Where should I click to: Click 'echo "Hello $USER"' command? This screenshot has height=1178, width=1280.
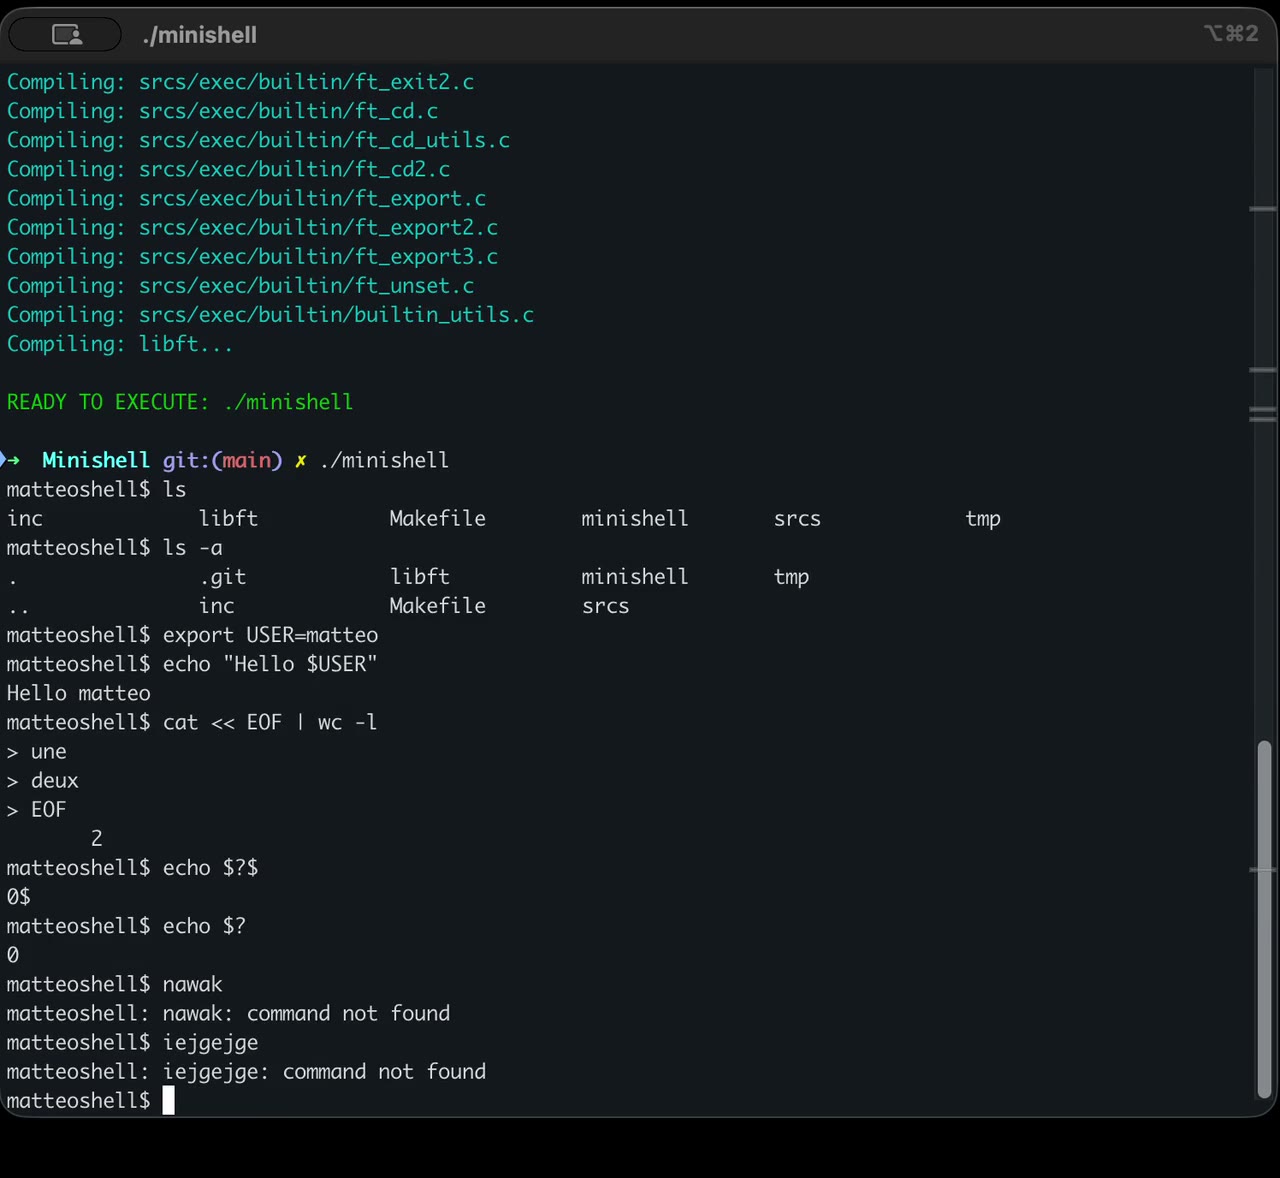[x=271, y=664]
